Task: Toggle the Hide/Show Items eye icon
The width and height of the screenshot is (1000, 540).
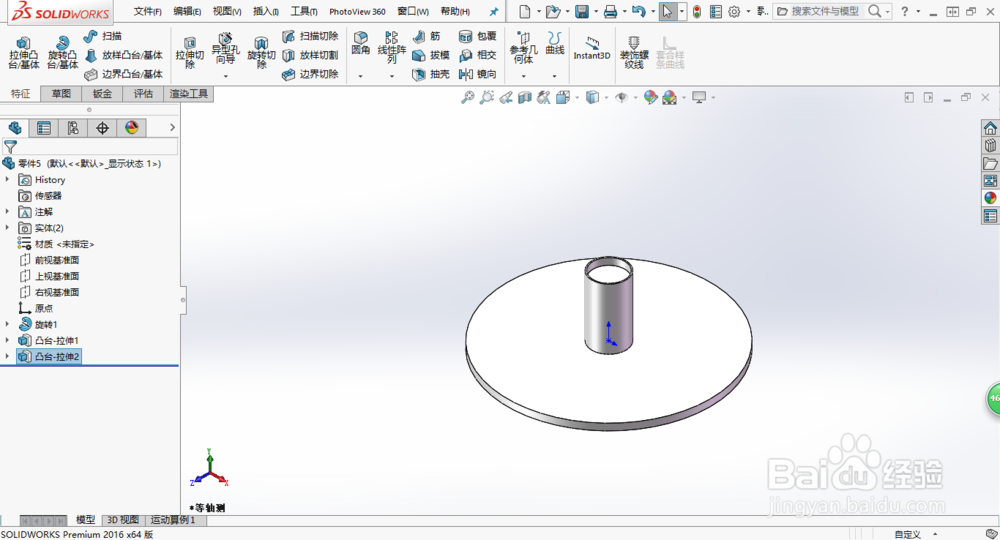Action: pyautogui.click(x=621, y=98)
